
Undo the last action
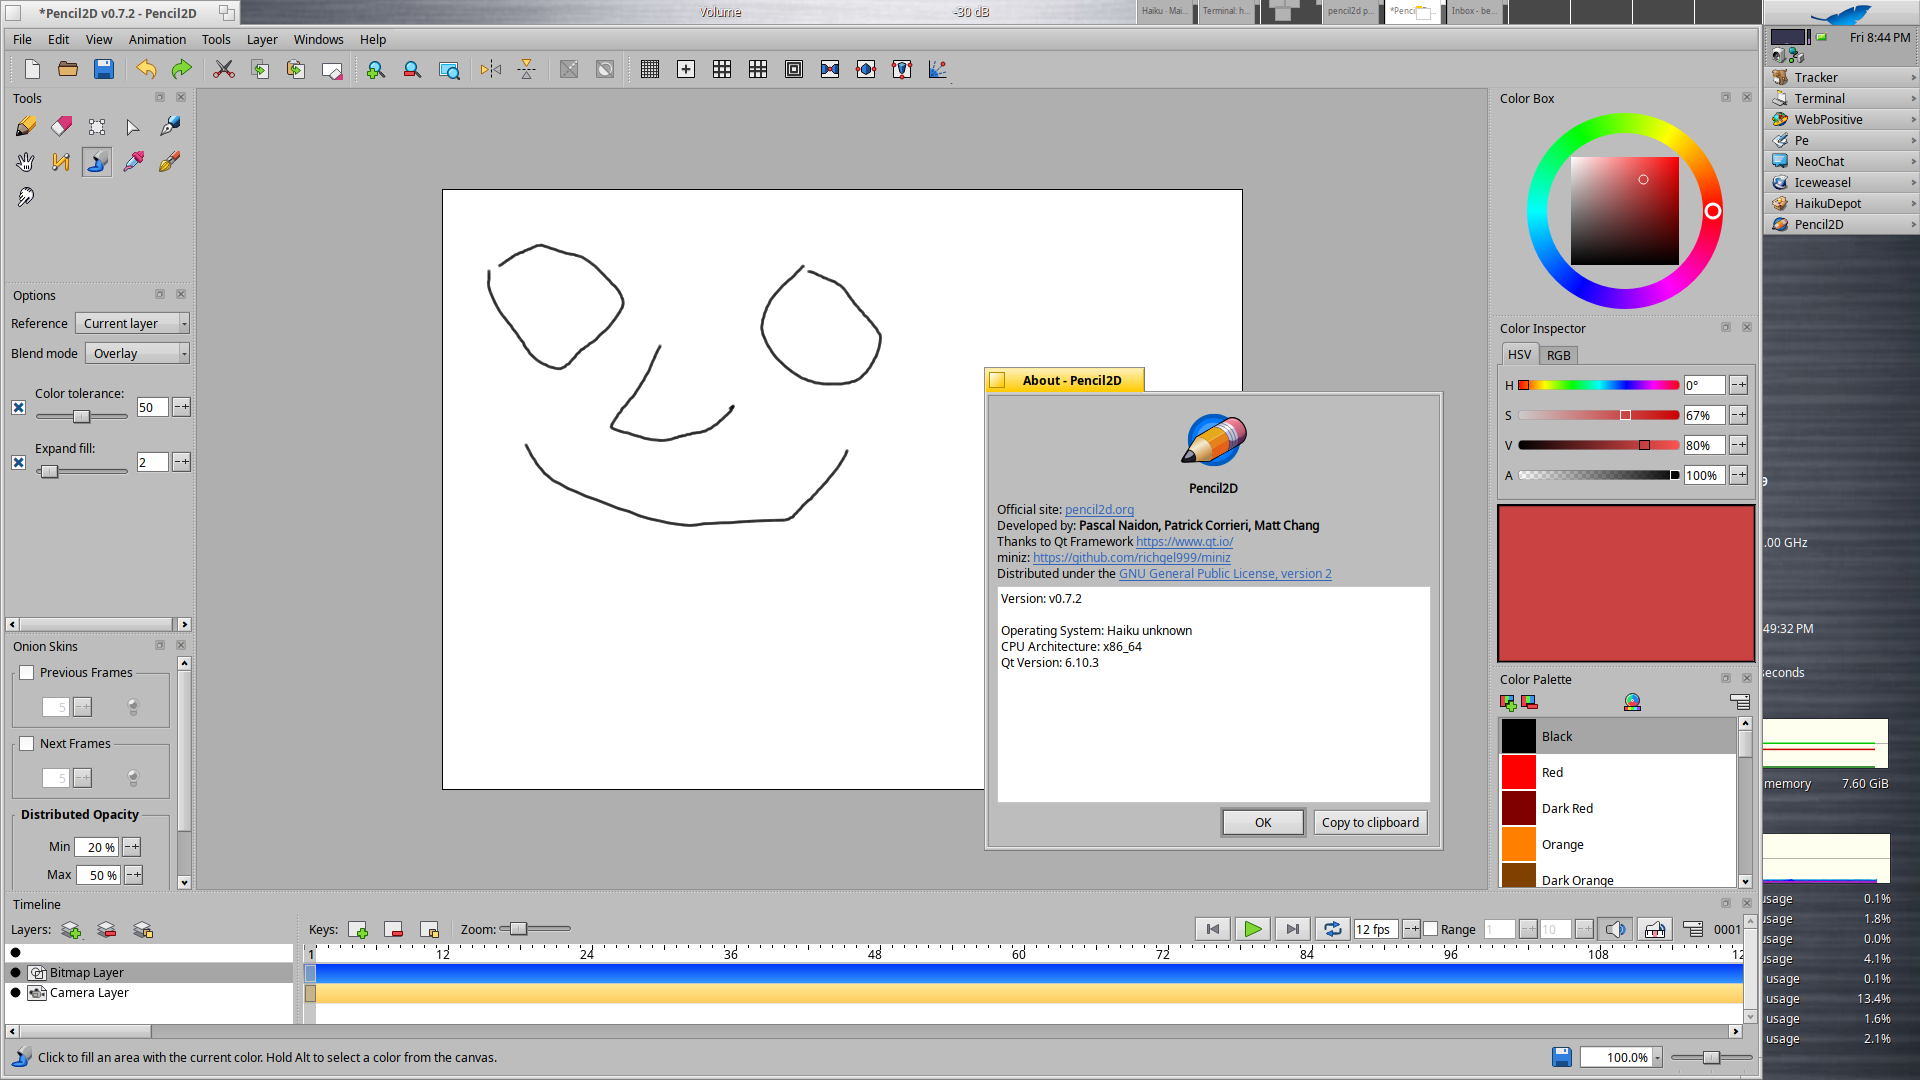pyautogui.click(x=146, y=69)
